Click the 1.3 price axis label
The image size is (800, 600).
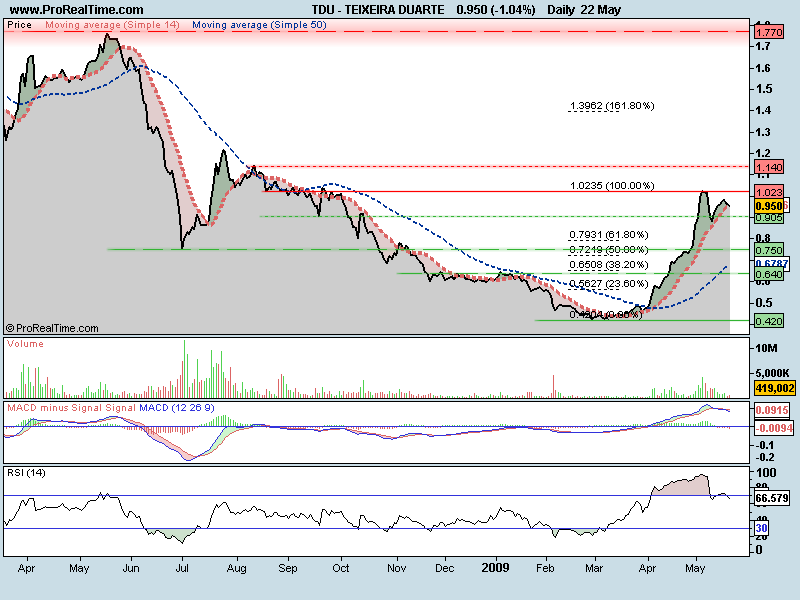pos(763,132)
